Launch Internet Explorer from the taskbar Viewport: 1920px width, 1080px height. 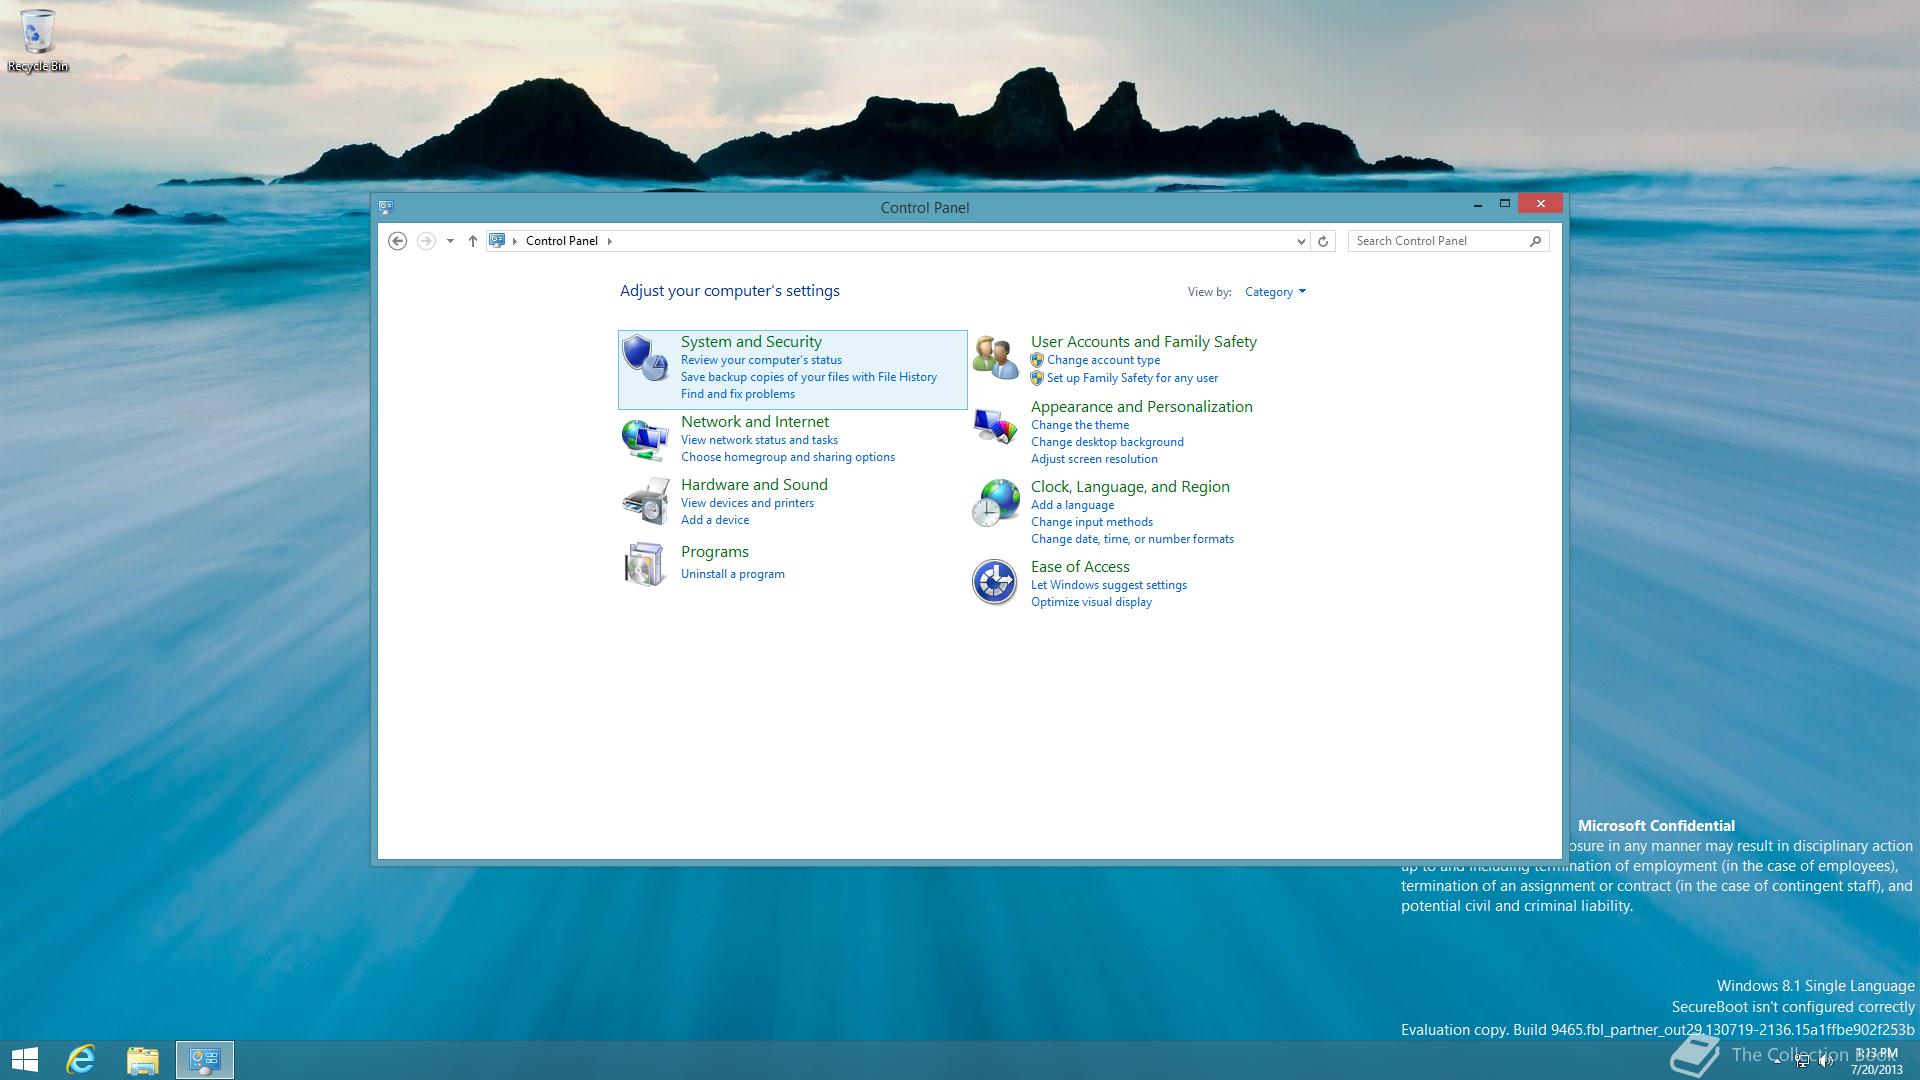[x=81, y=1059]
